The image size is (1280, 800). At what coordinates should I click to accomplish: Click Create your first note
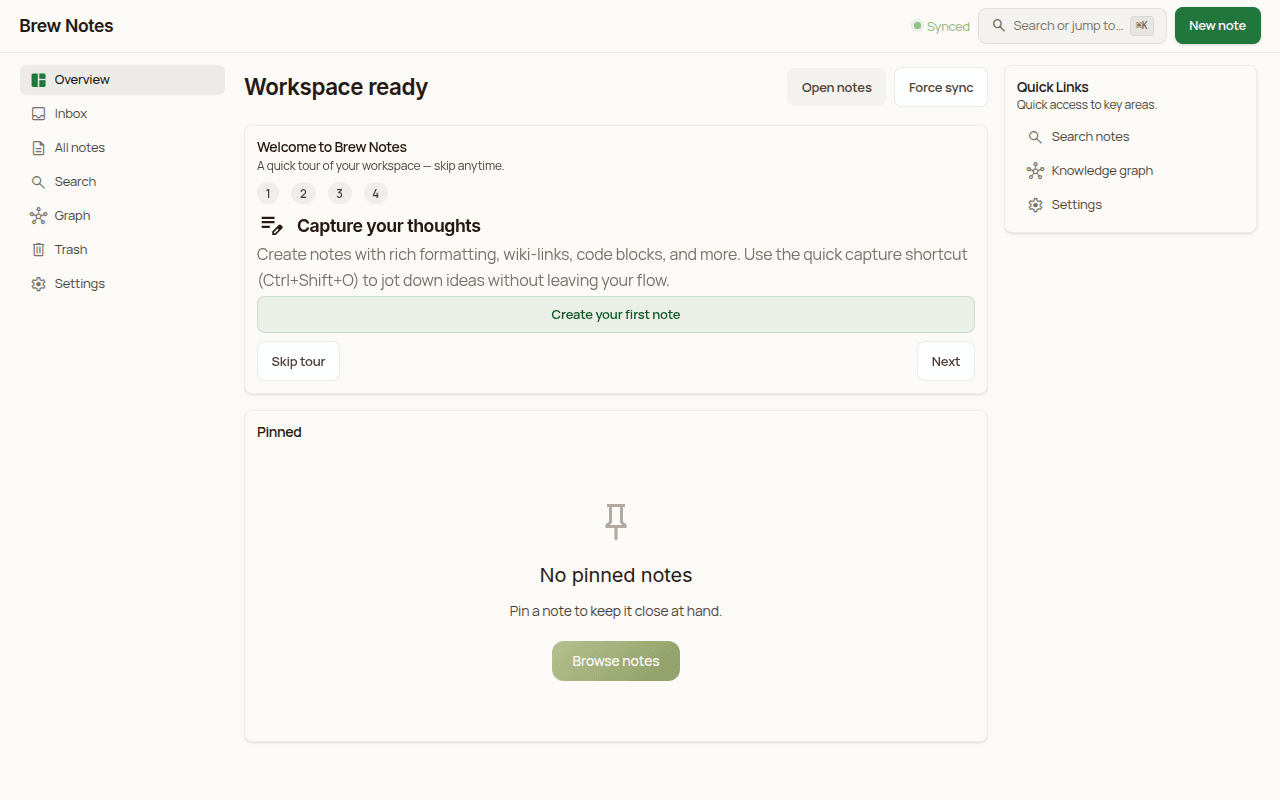(616, 315)
